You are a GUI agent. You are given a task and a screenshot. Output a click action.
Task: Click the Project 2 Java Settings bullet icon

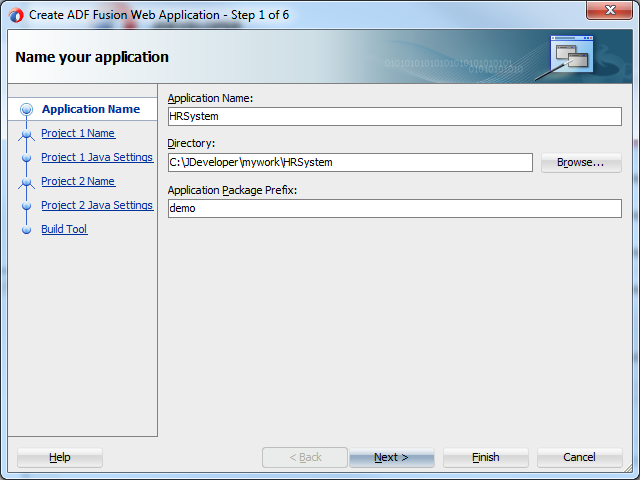pos(27,206)
